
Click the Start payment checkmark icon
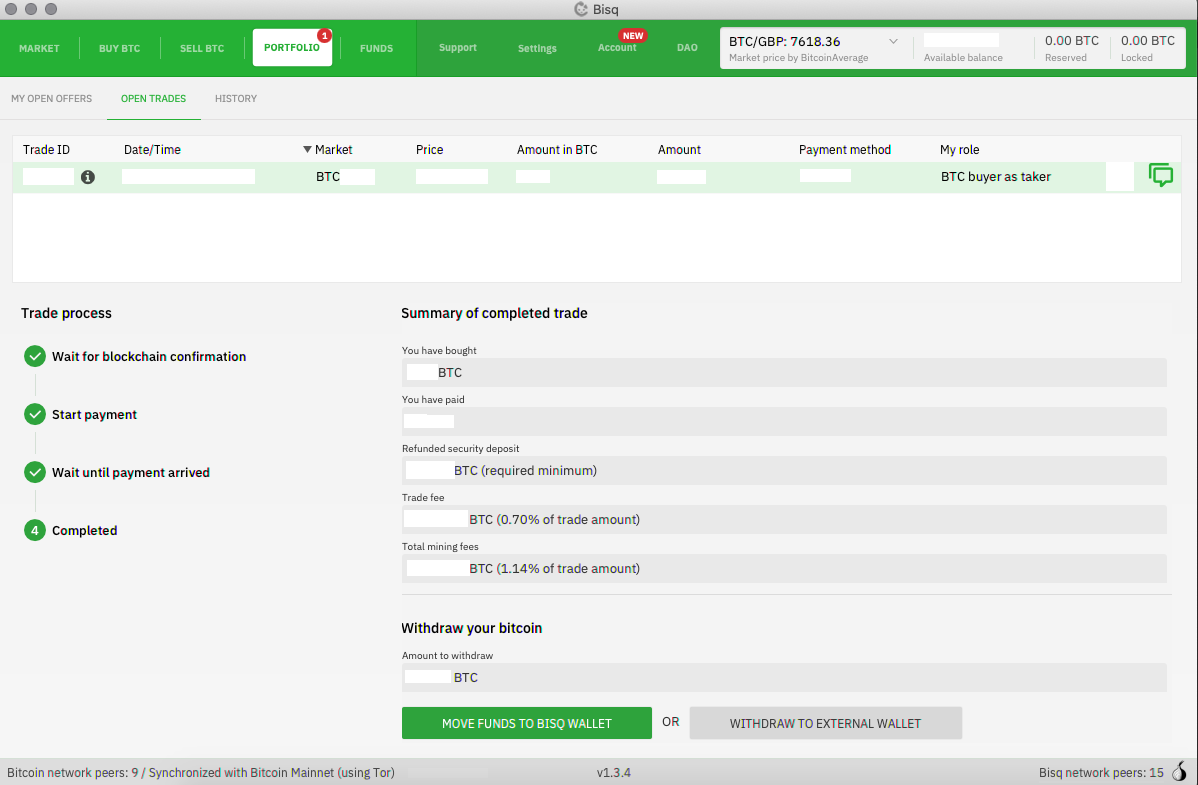34,414
